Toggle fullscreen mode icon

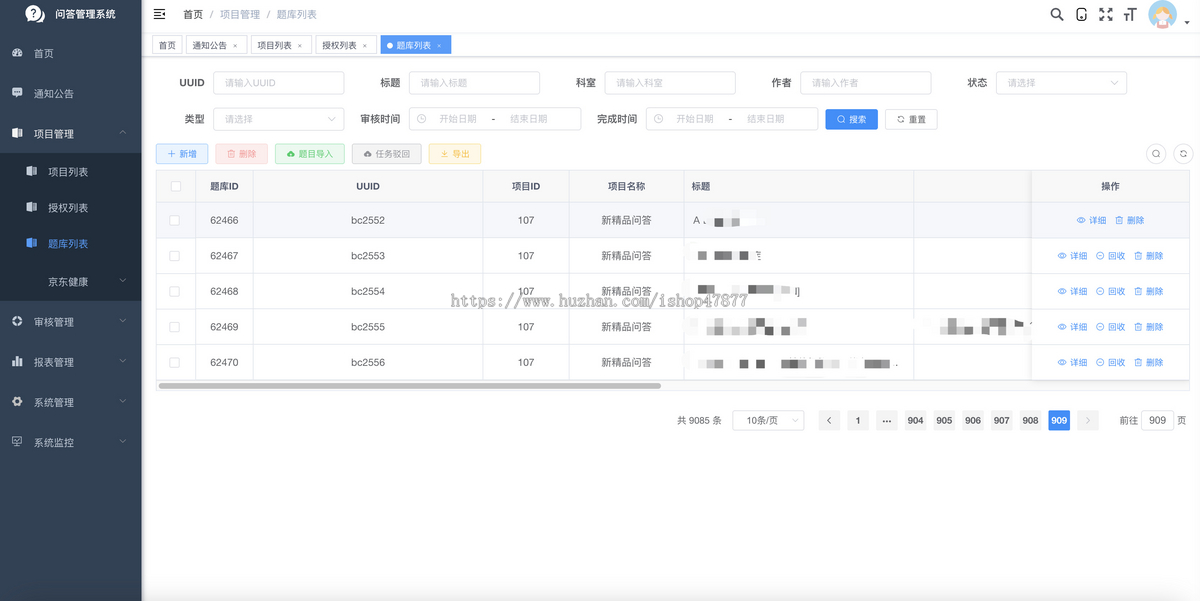click(1105, 14)
